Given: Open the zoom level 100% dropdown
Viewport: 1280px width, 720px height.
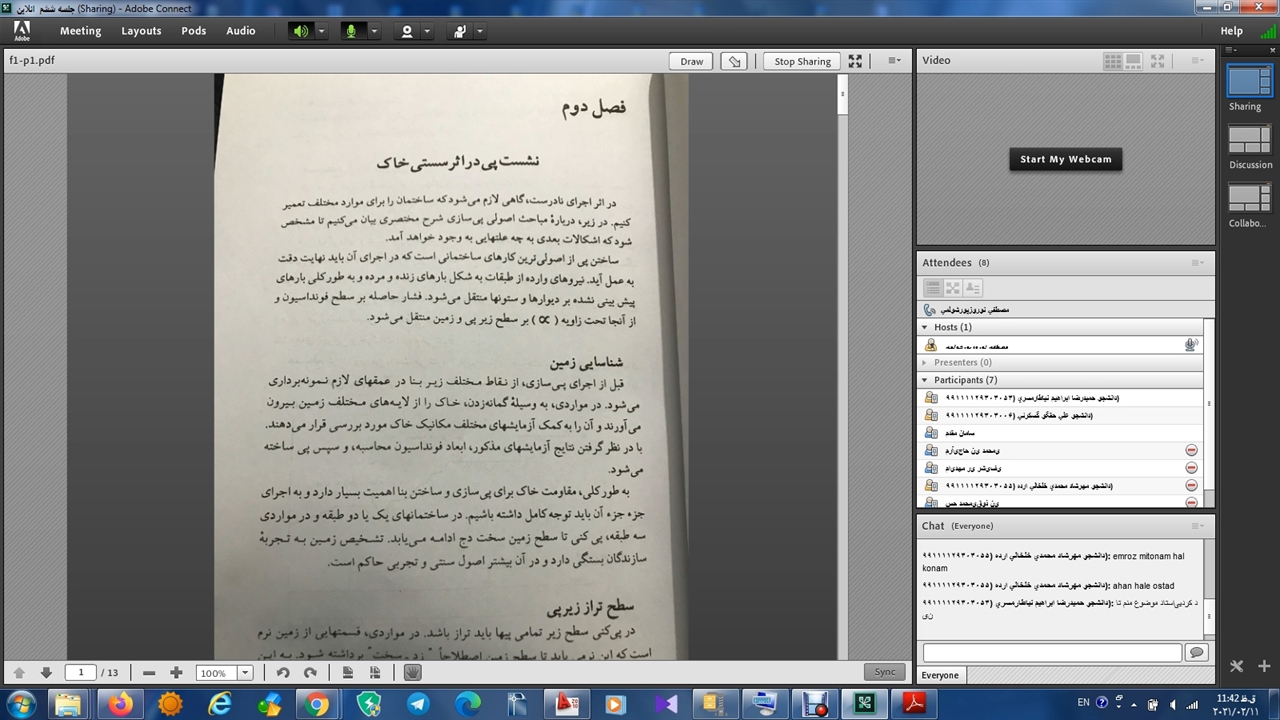Looking at the screenshot, I should pos(245,673).
